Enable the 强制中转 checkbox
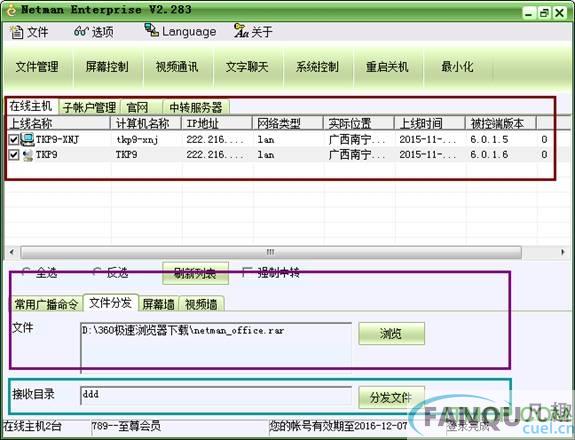 (x=247, y=272)
